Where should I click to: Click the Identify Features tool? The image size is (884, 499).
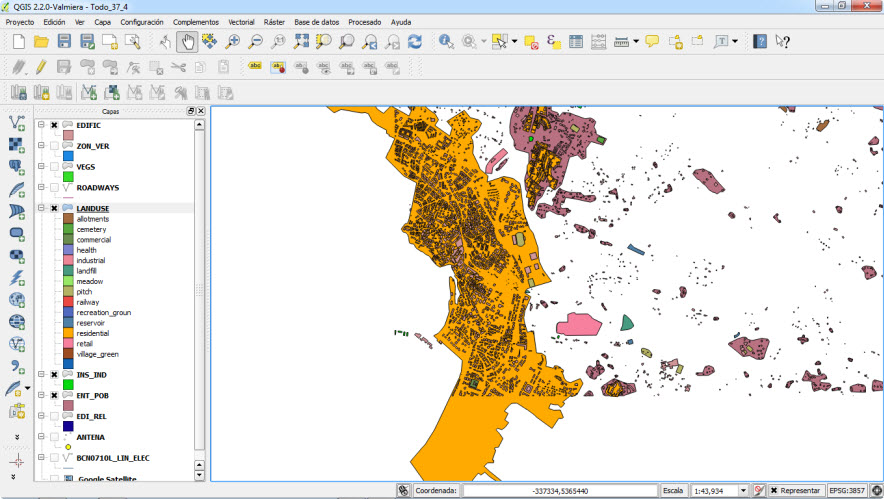point(445,41)
